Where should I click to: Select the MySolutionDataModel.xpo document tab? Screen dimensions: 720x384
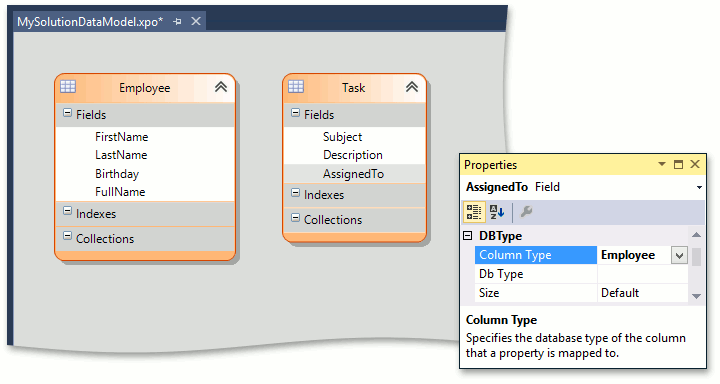(x=90, y=22)
